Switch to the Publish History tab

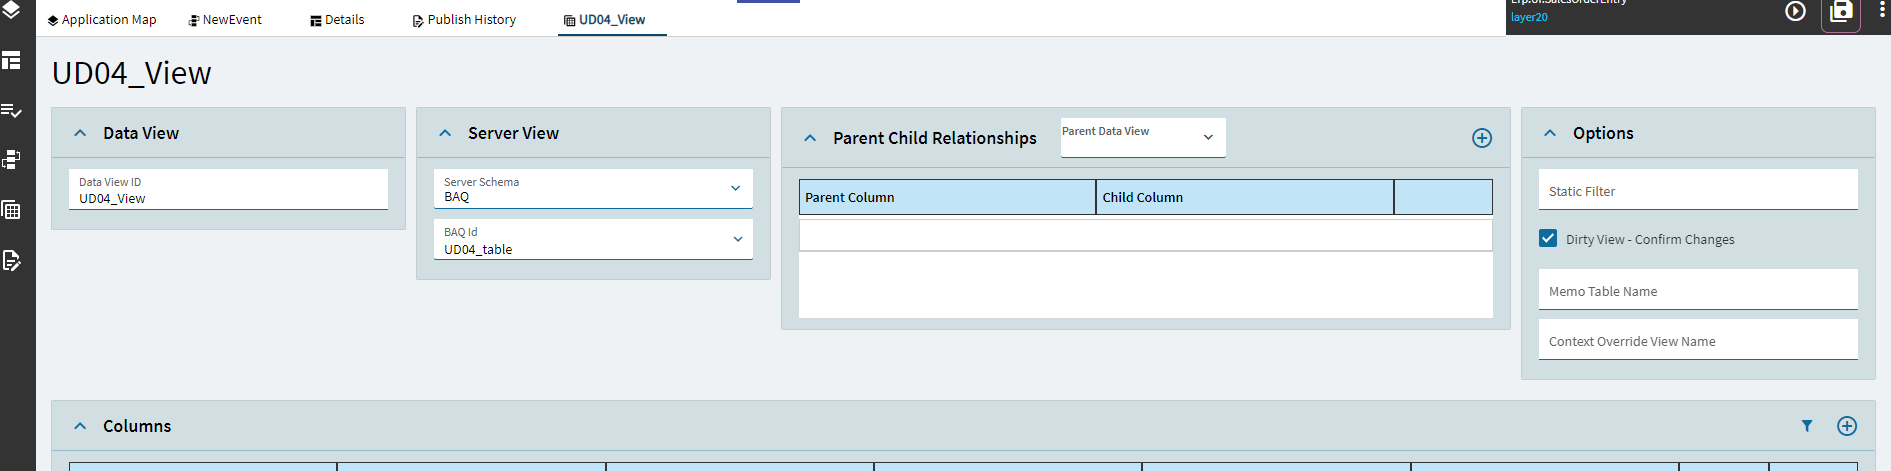(465, 20)
